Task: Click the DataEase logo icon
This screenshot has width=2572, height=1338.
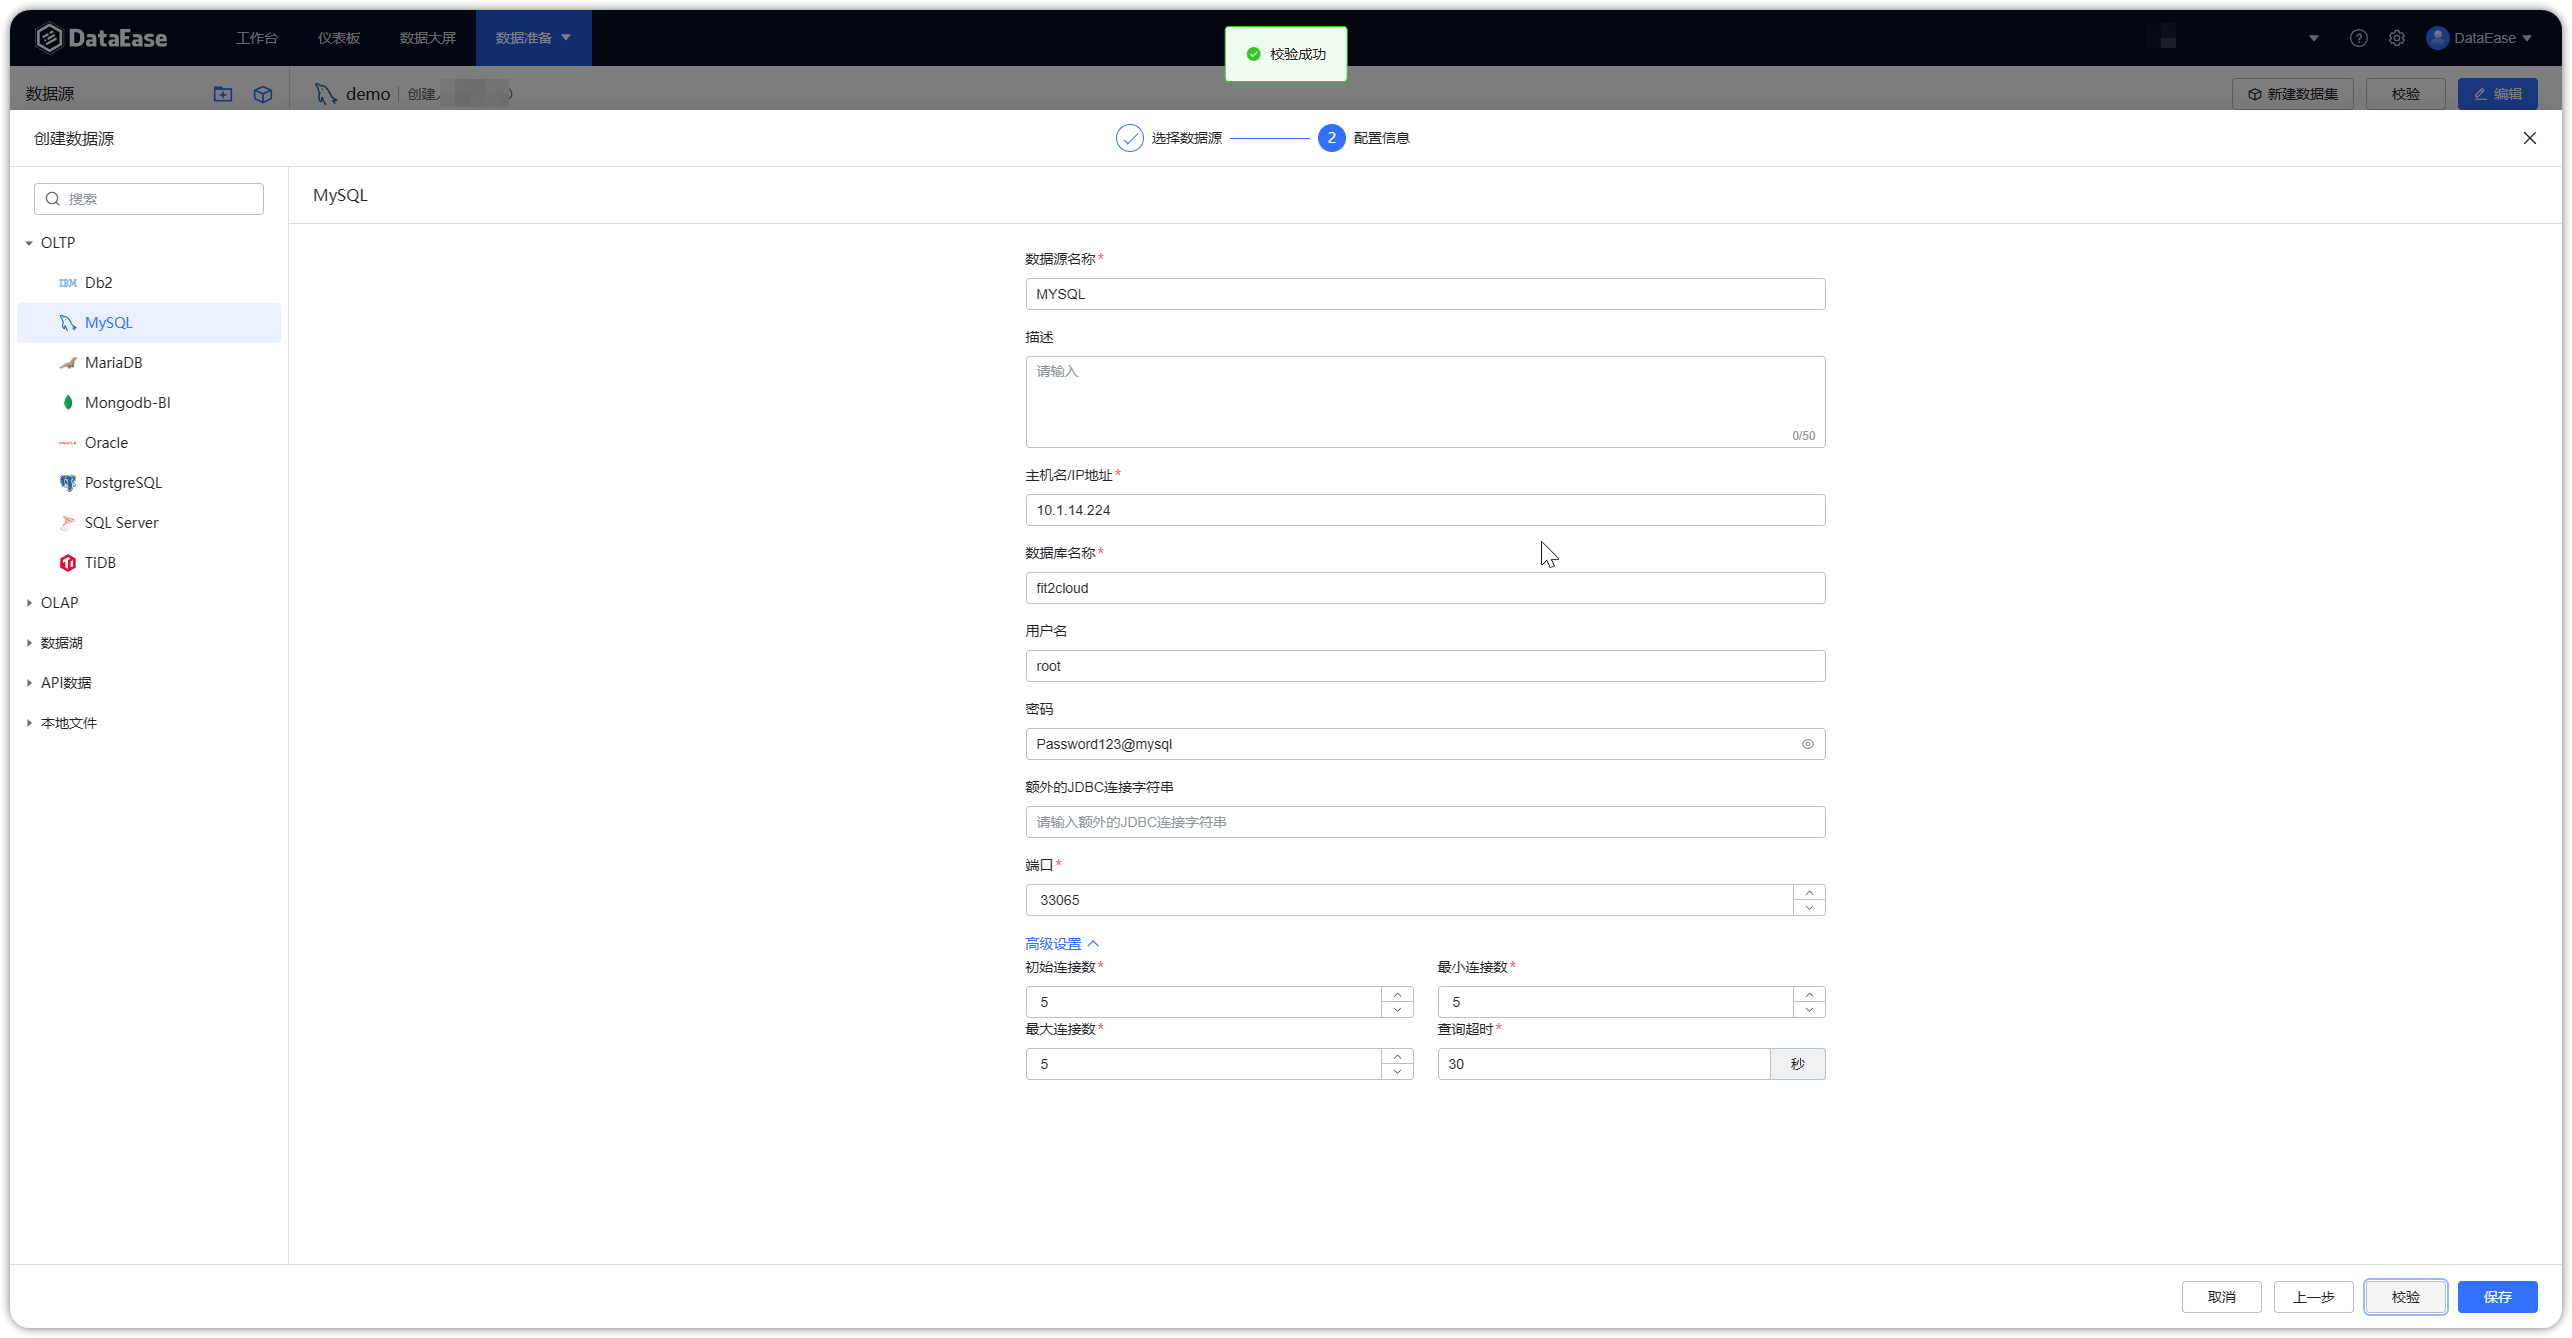Action: 48,37
